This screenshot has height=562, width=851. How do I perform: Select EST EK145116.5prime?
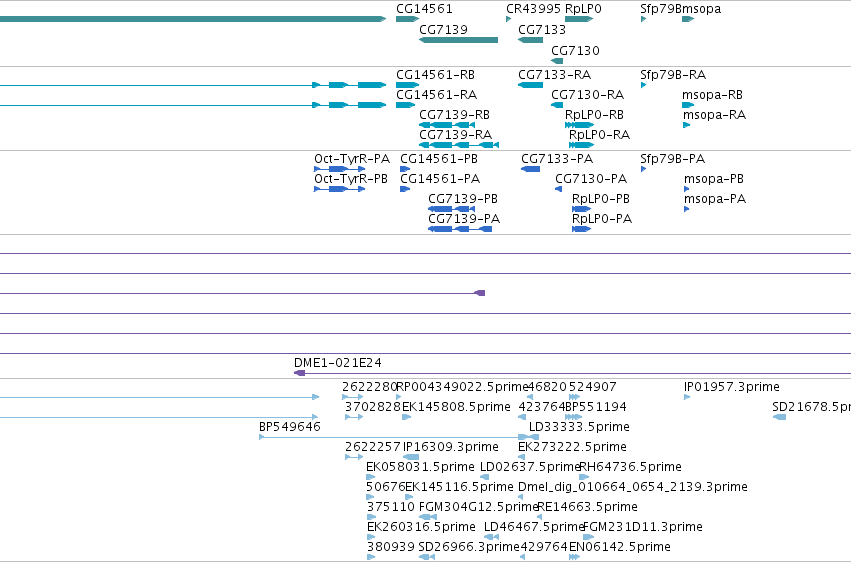pos(459,488)
